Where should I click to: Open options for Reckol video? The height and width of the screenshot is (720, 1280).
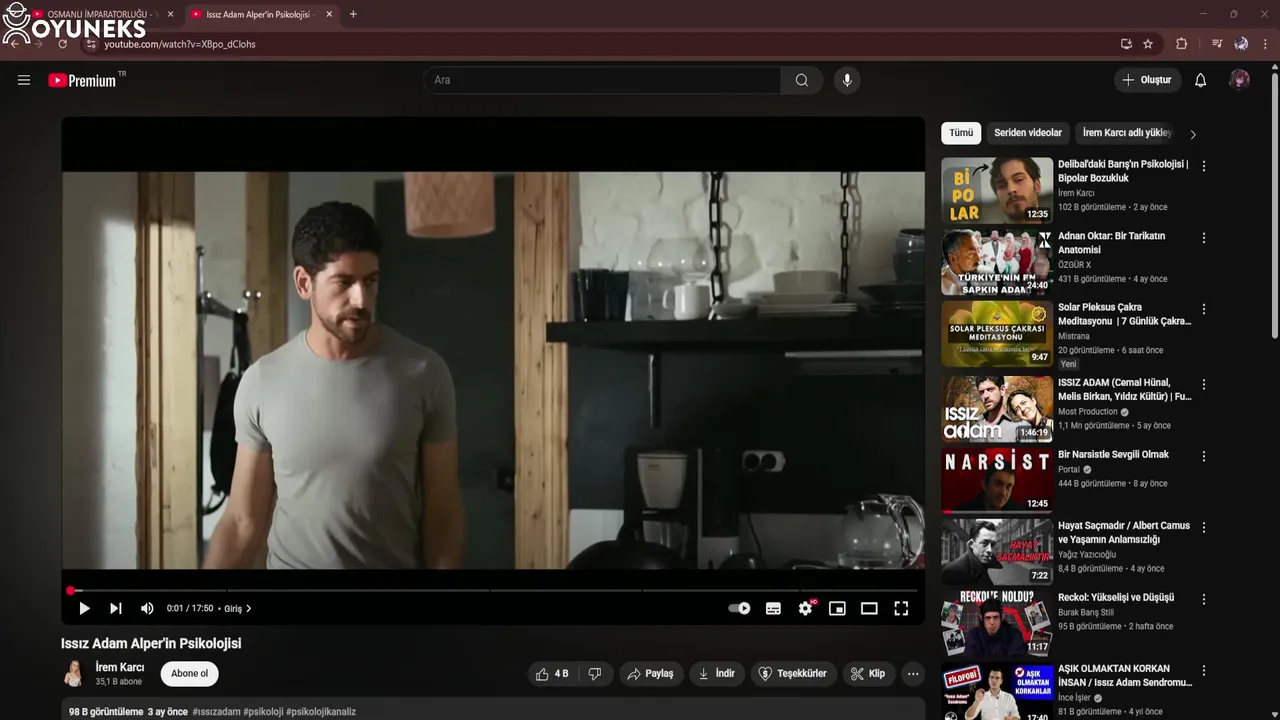click(x=1204, y=599)
